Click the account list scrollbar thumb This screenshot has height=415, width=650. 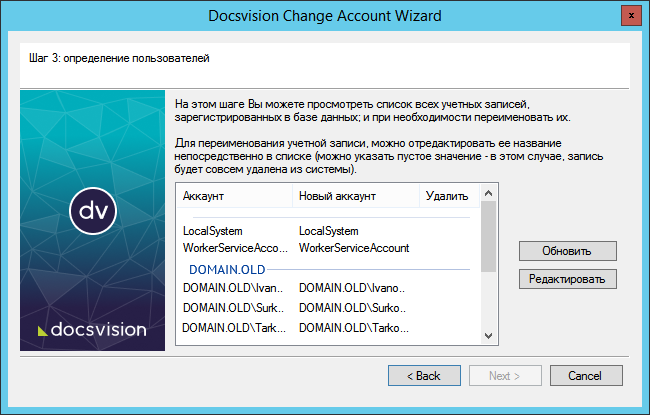pos(489,235)
